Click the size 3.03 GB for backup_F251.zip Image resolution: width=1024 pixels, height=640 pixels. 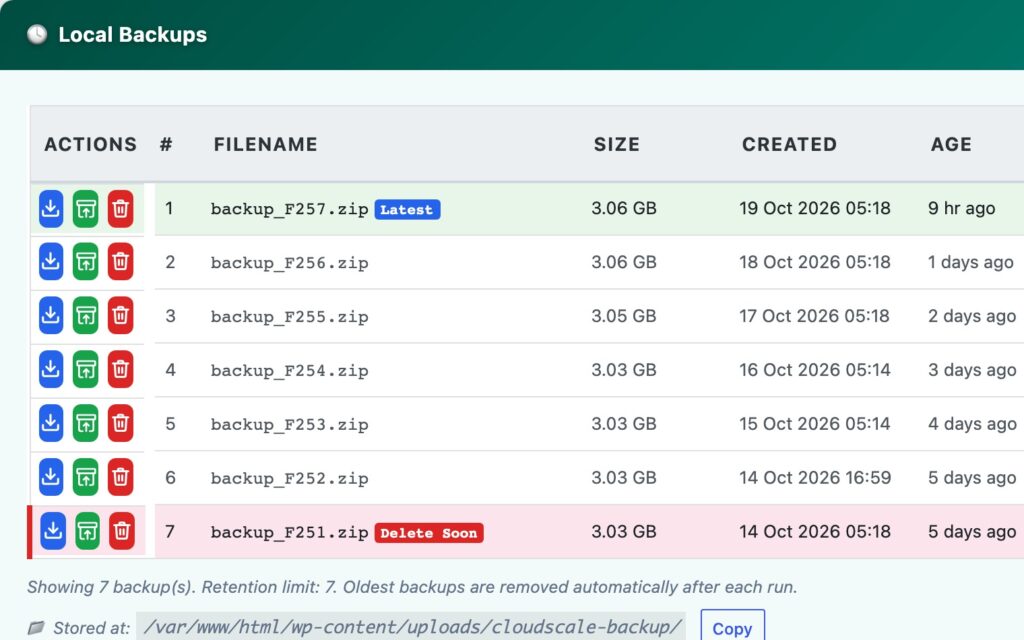pos(624,532)
